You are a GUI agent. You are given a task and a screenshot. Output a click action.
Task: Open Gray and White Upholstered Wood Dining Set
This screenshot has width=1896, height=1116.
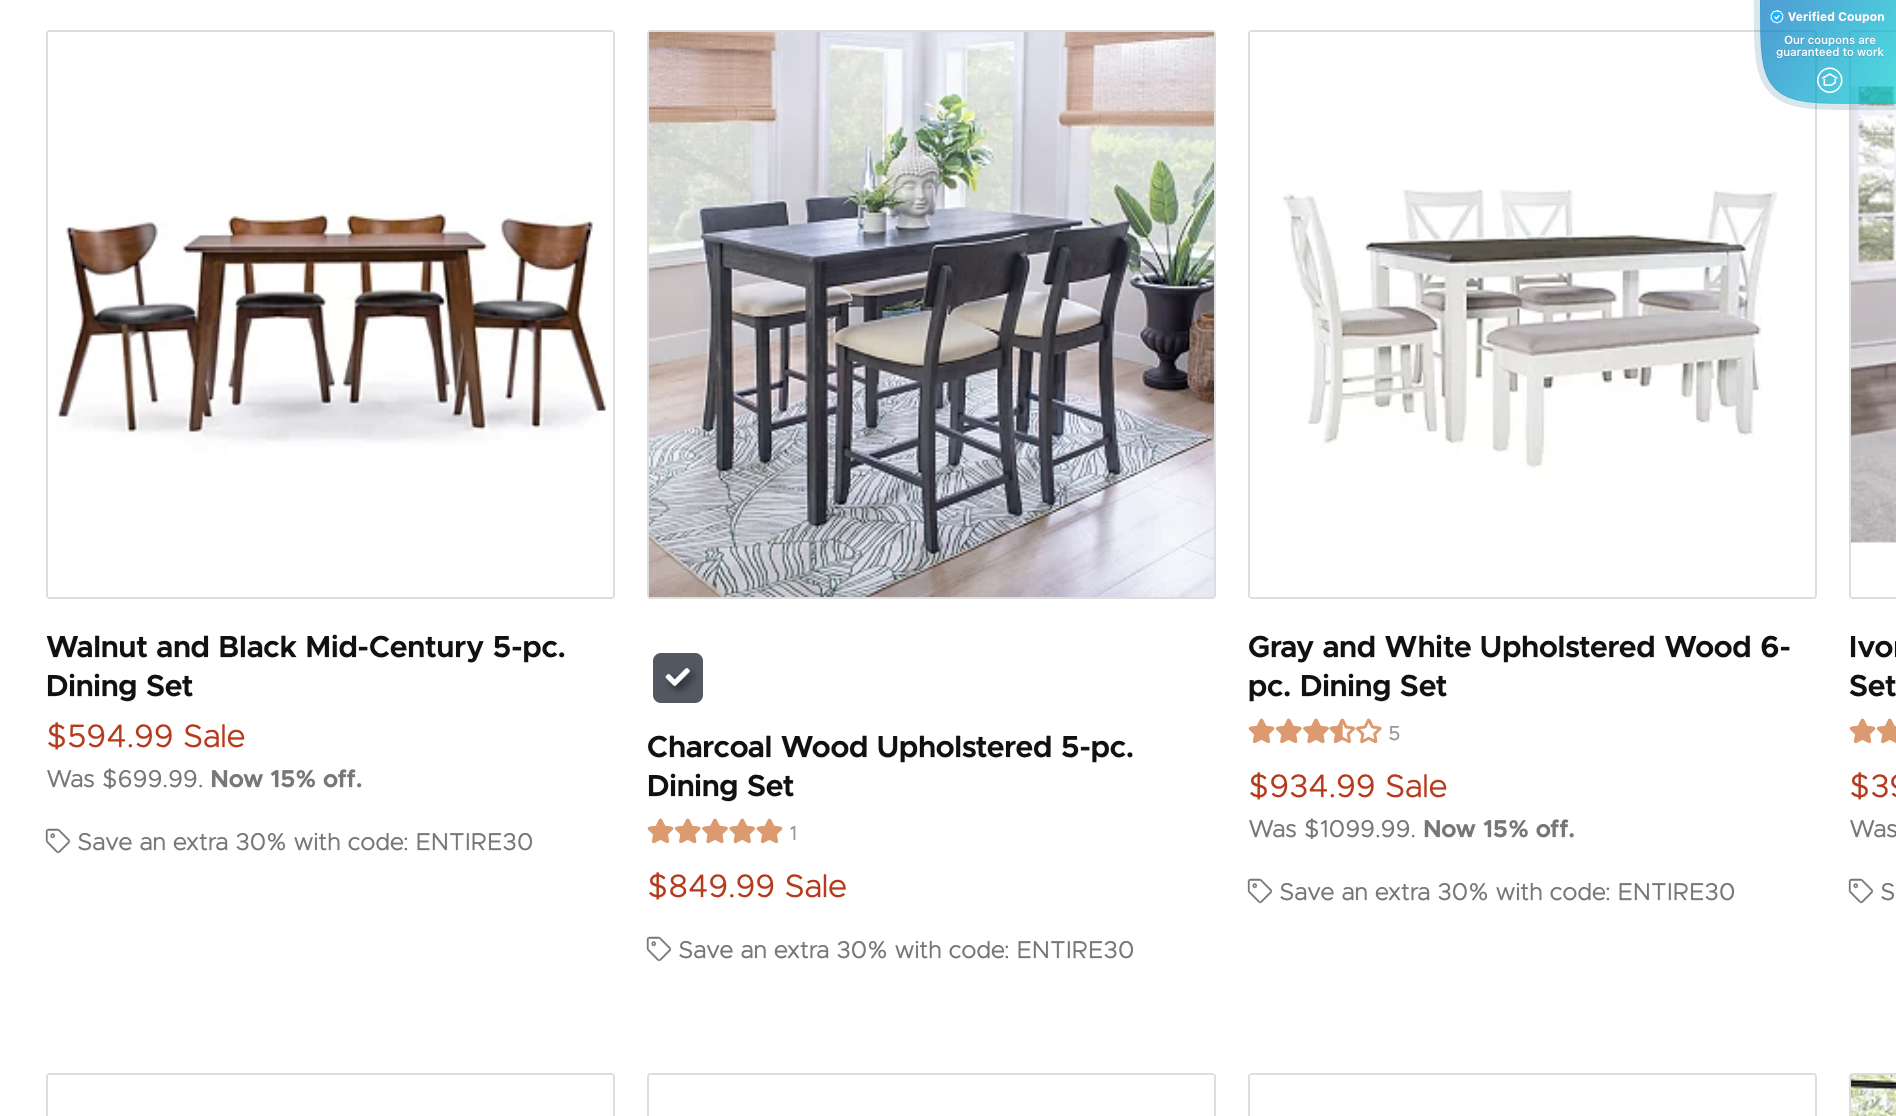pos(1518,666)
